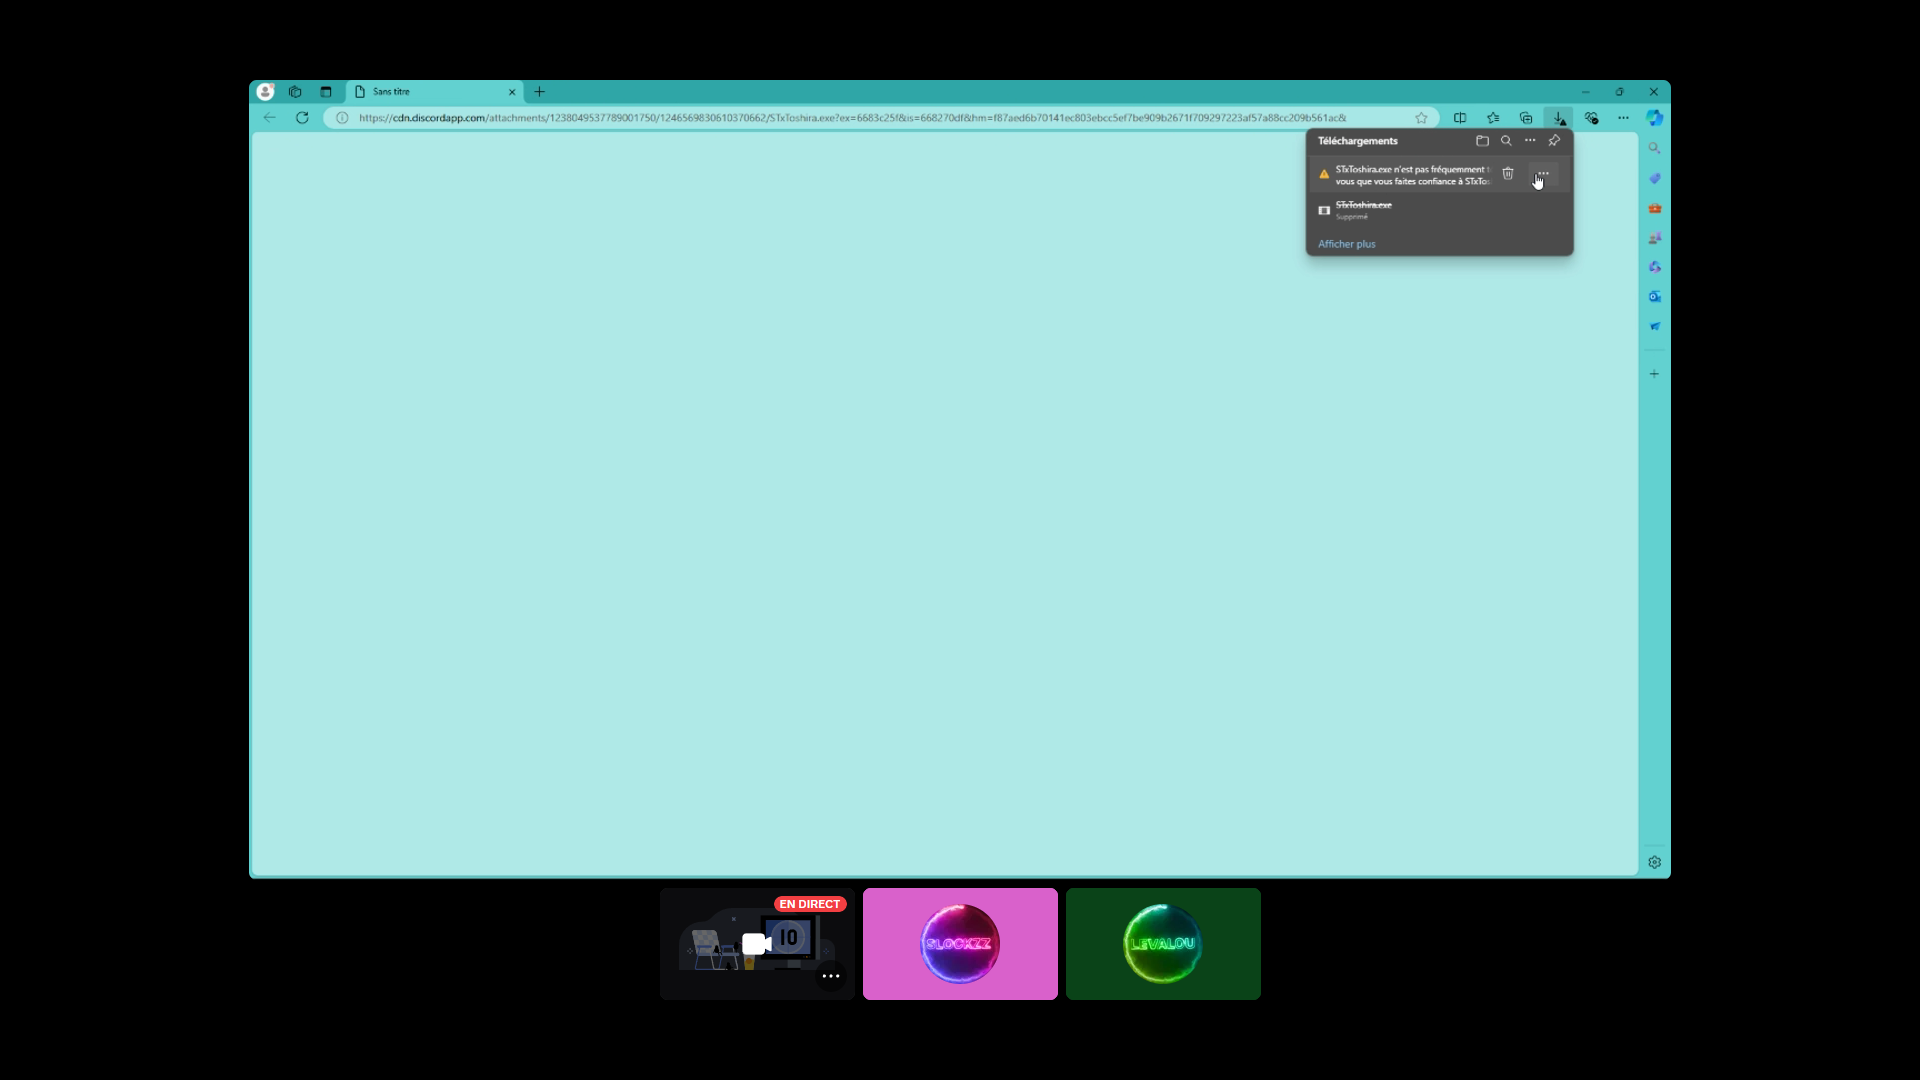The width and height of the screenshot is (1920, 1080).
Task: Open Browser essentials heart icon
Action: (1591, 118)
